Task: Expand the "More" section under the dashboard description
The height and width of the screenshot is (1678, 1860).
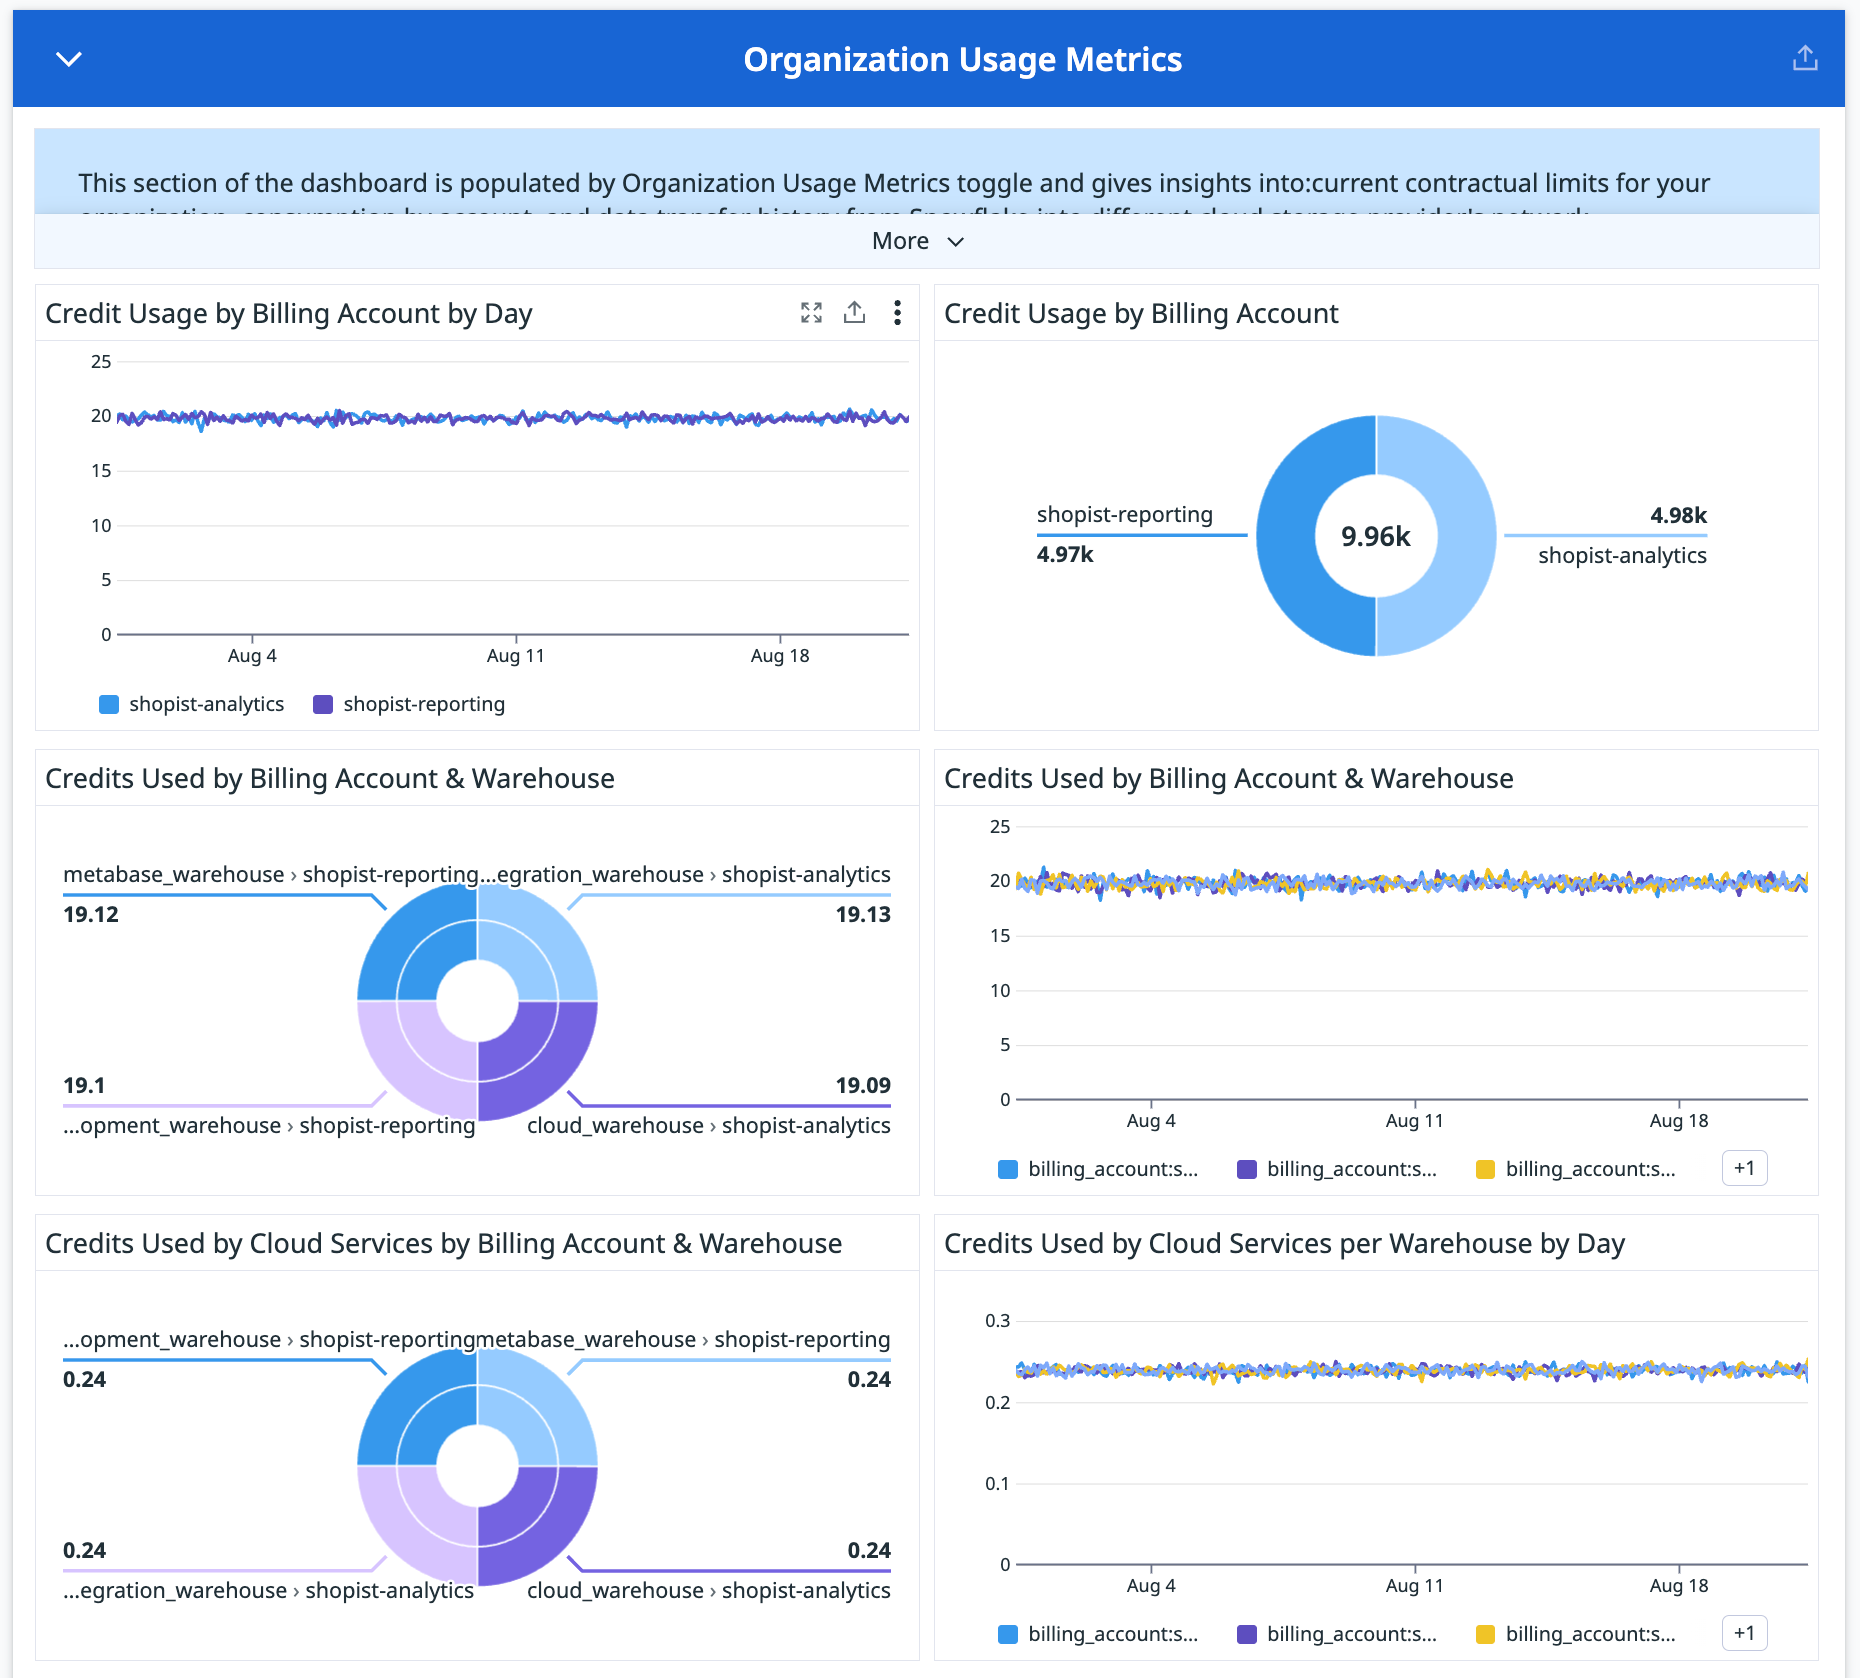Action: [x=917, y=241]
